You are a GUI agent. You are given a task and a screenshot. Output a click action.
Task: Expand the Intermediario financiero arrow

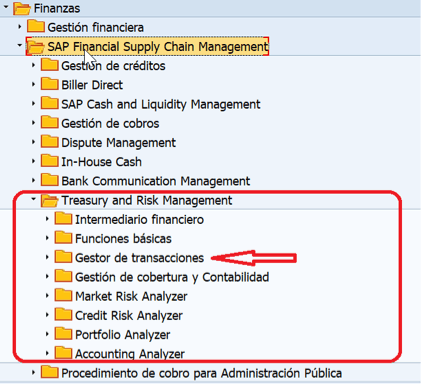pos(47,219)
